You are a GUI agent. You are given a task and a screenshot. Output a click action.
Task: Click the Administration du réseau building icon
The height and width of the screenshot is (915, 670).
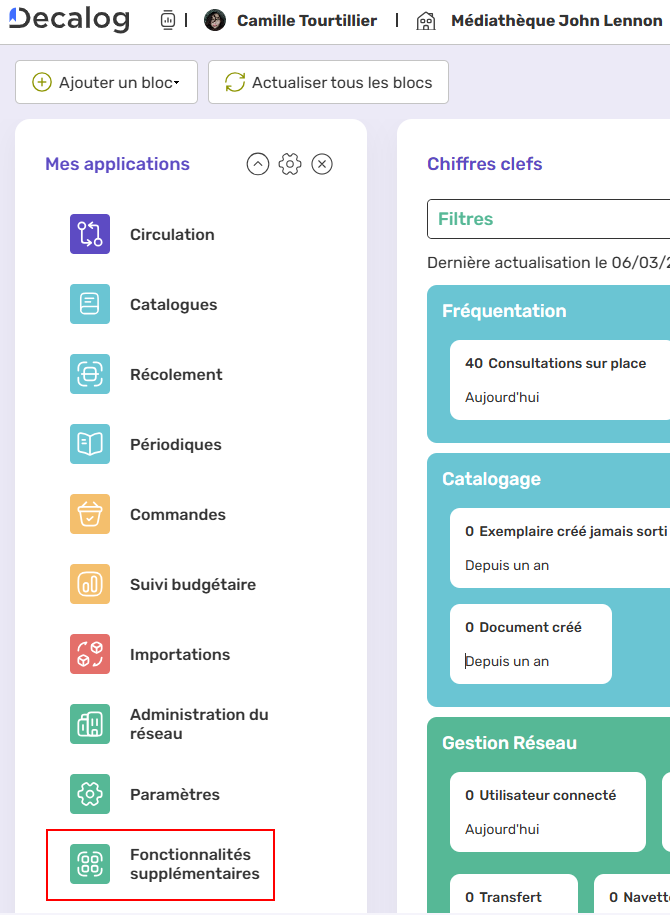[x=88, y=724]
